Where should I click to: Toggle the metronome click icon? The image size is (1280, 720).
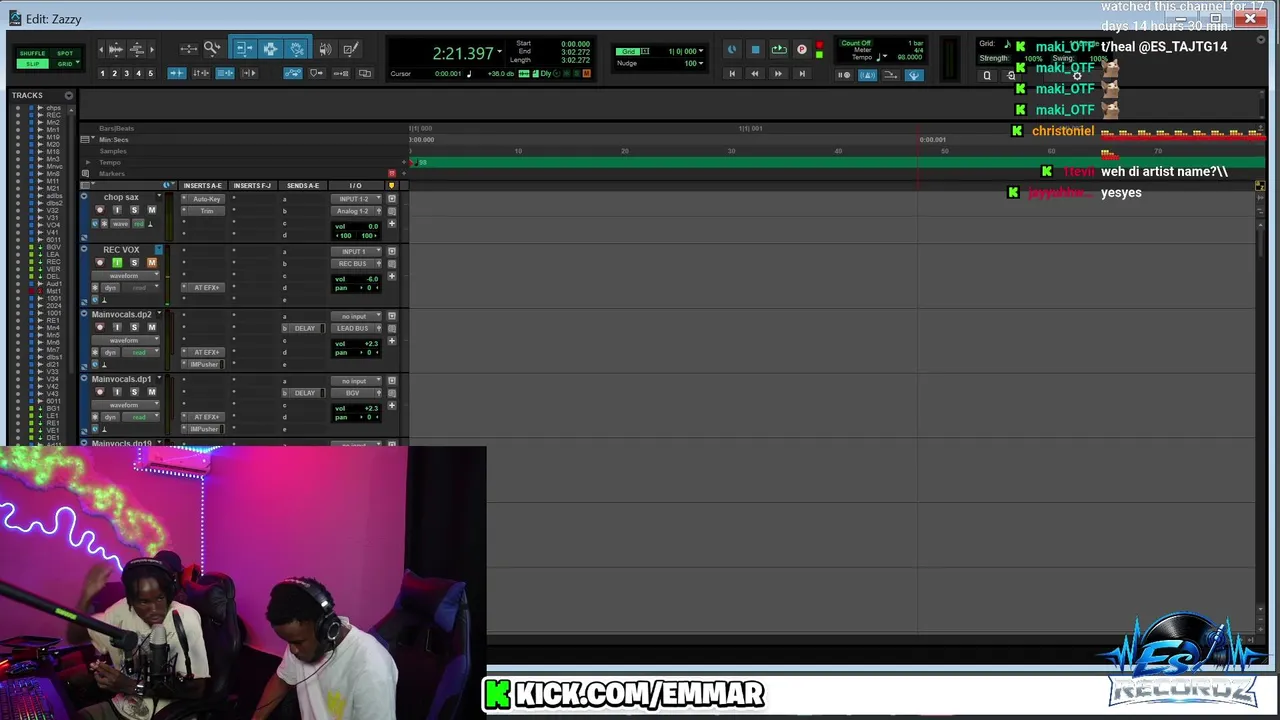click(867, 75)
